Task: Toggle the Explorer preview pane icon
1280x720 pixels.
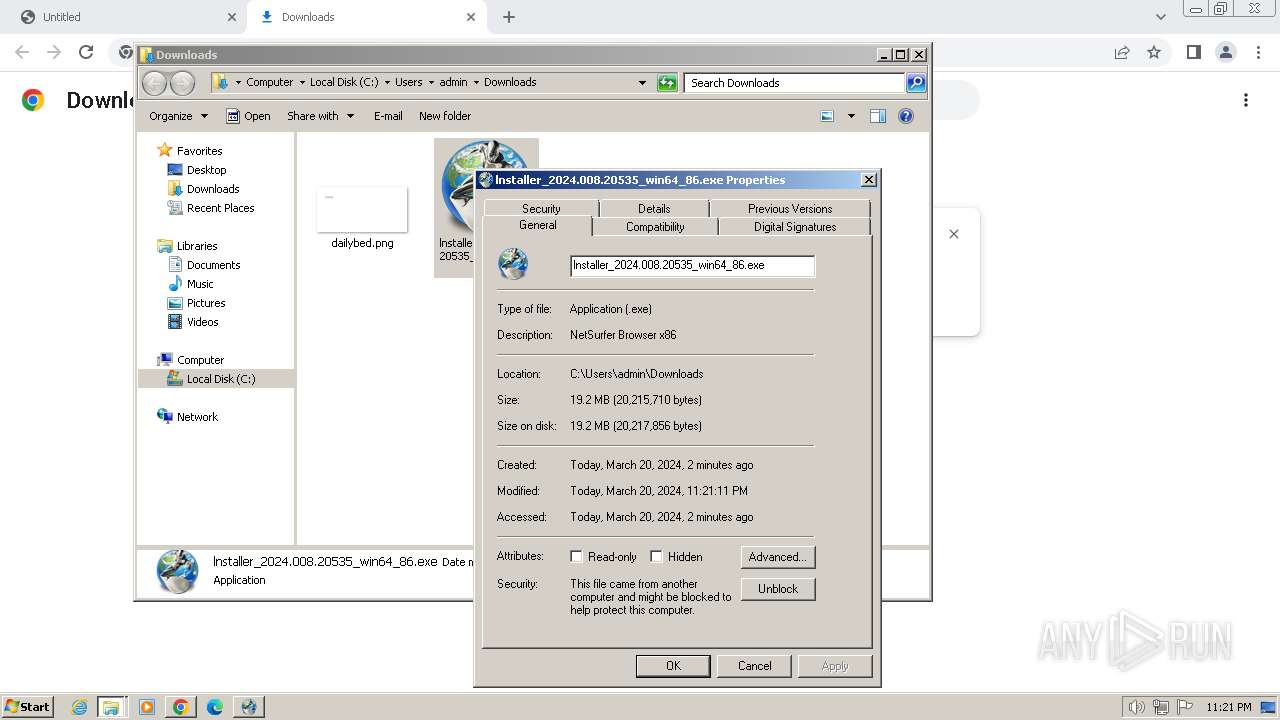Action: 878,116
